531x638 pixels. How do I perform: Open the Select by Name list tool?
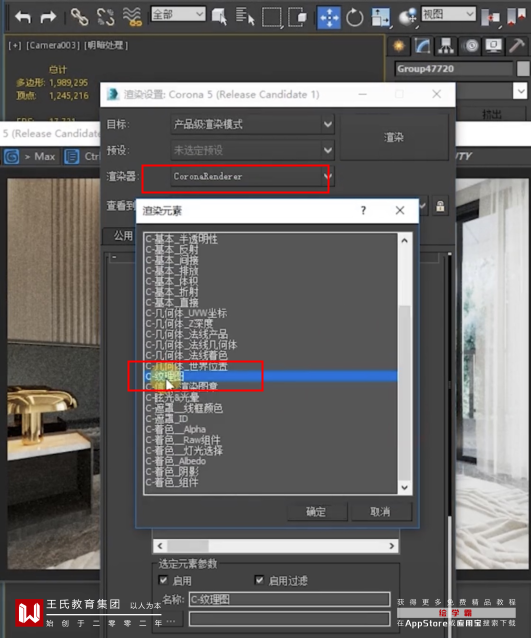coord(245,17)
